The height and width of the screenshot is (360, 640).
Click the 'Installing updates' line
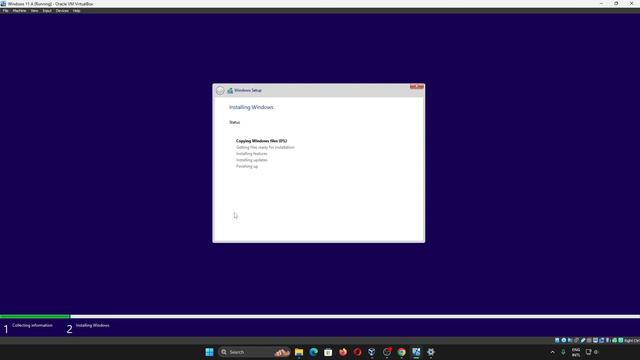click(251, 160)
